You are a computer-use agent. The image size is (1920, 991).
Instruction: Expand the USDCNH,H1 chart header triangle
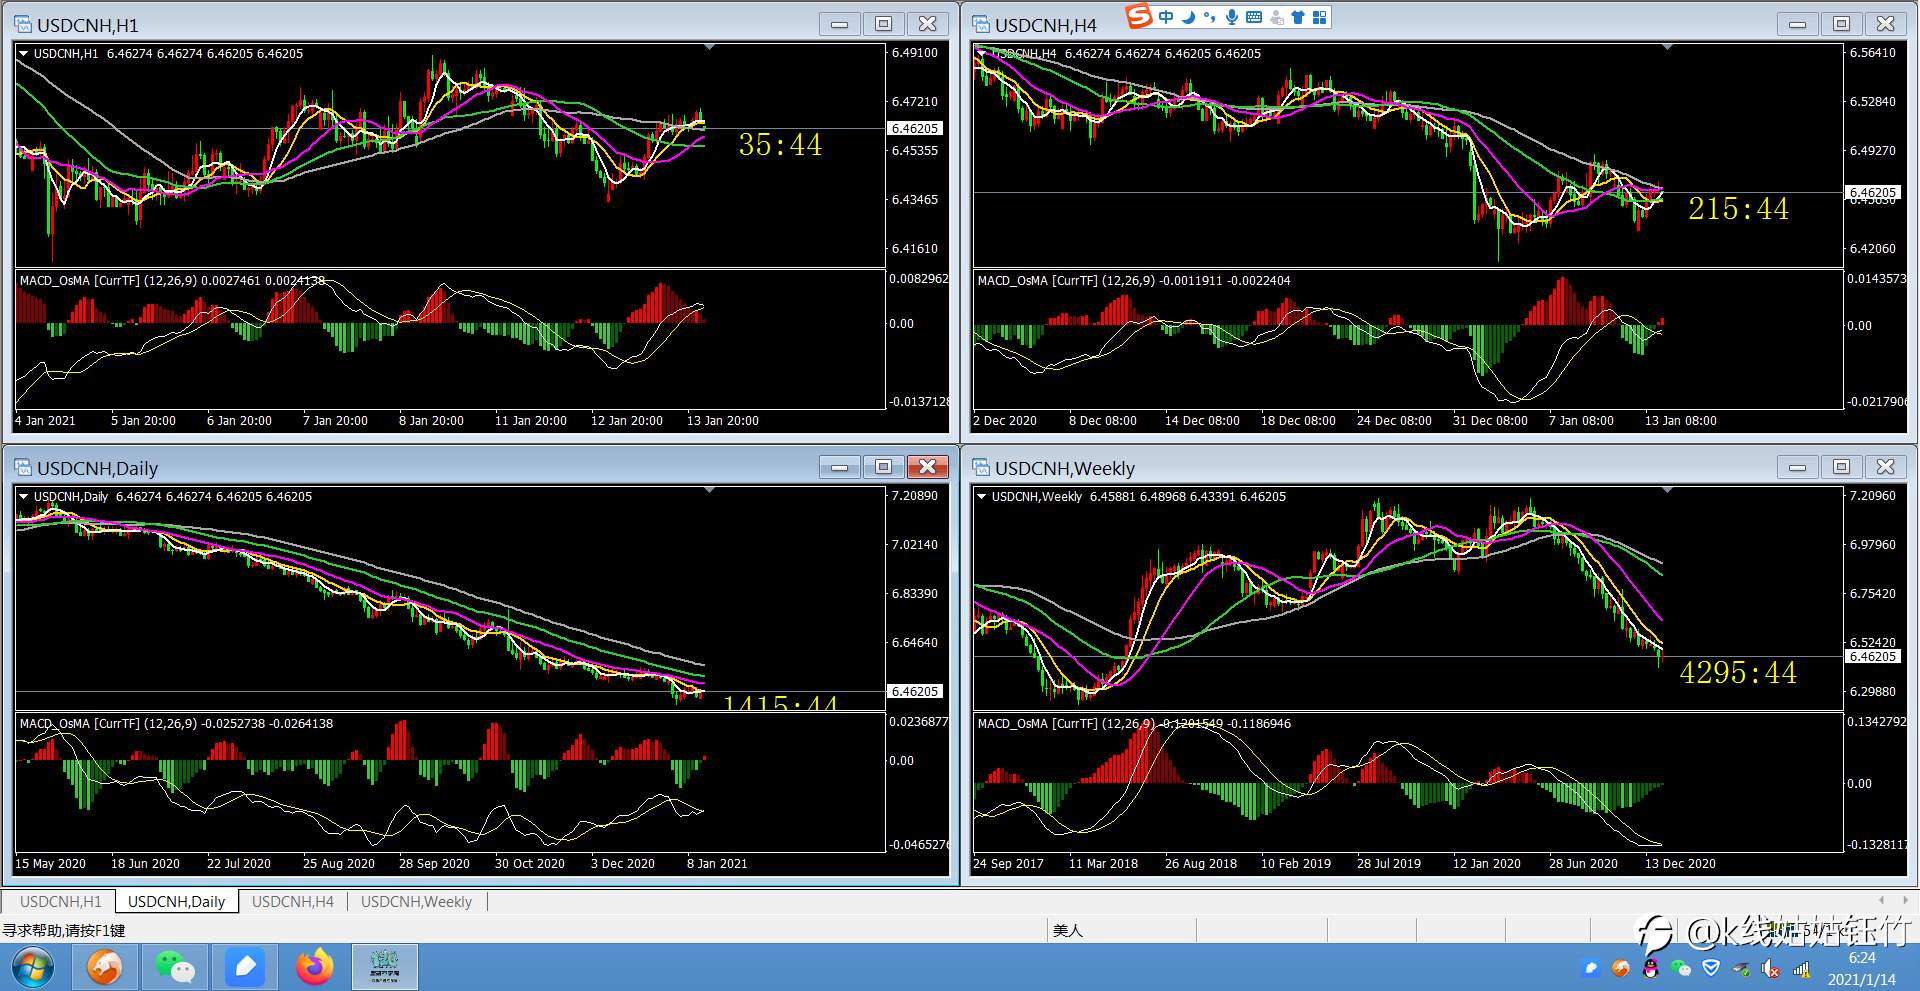23,53
